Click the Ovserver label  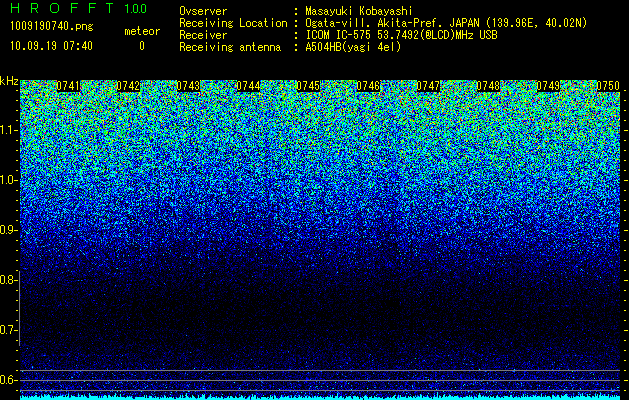point(203,11)
